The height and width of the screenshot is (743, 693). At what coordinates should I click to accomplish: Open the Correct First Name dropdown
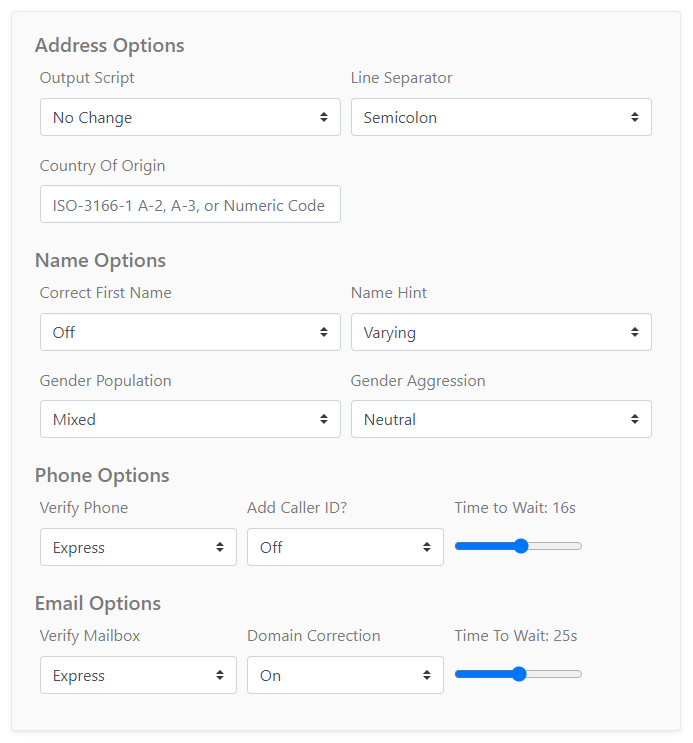pos(190,332)
